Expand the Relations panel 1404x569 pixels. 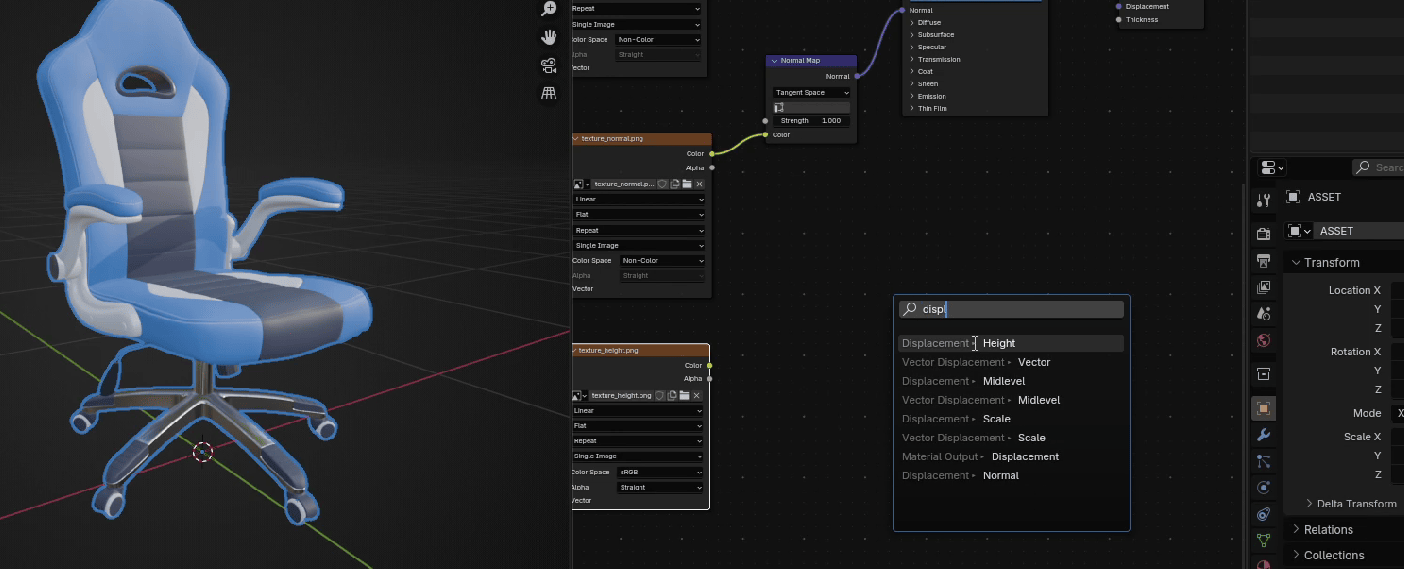[1297, 529]
